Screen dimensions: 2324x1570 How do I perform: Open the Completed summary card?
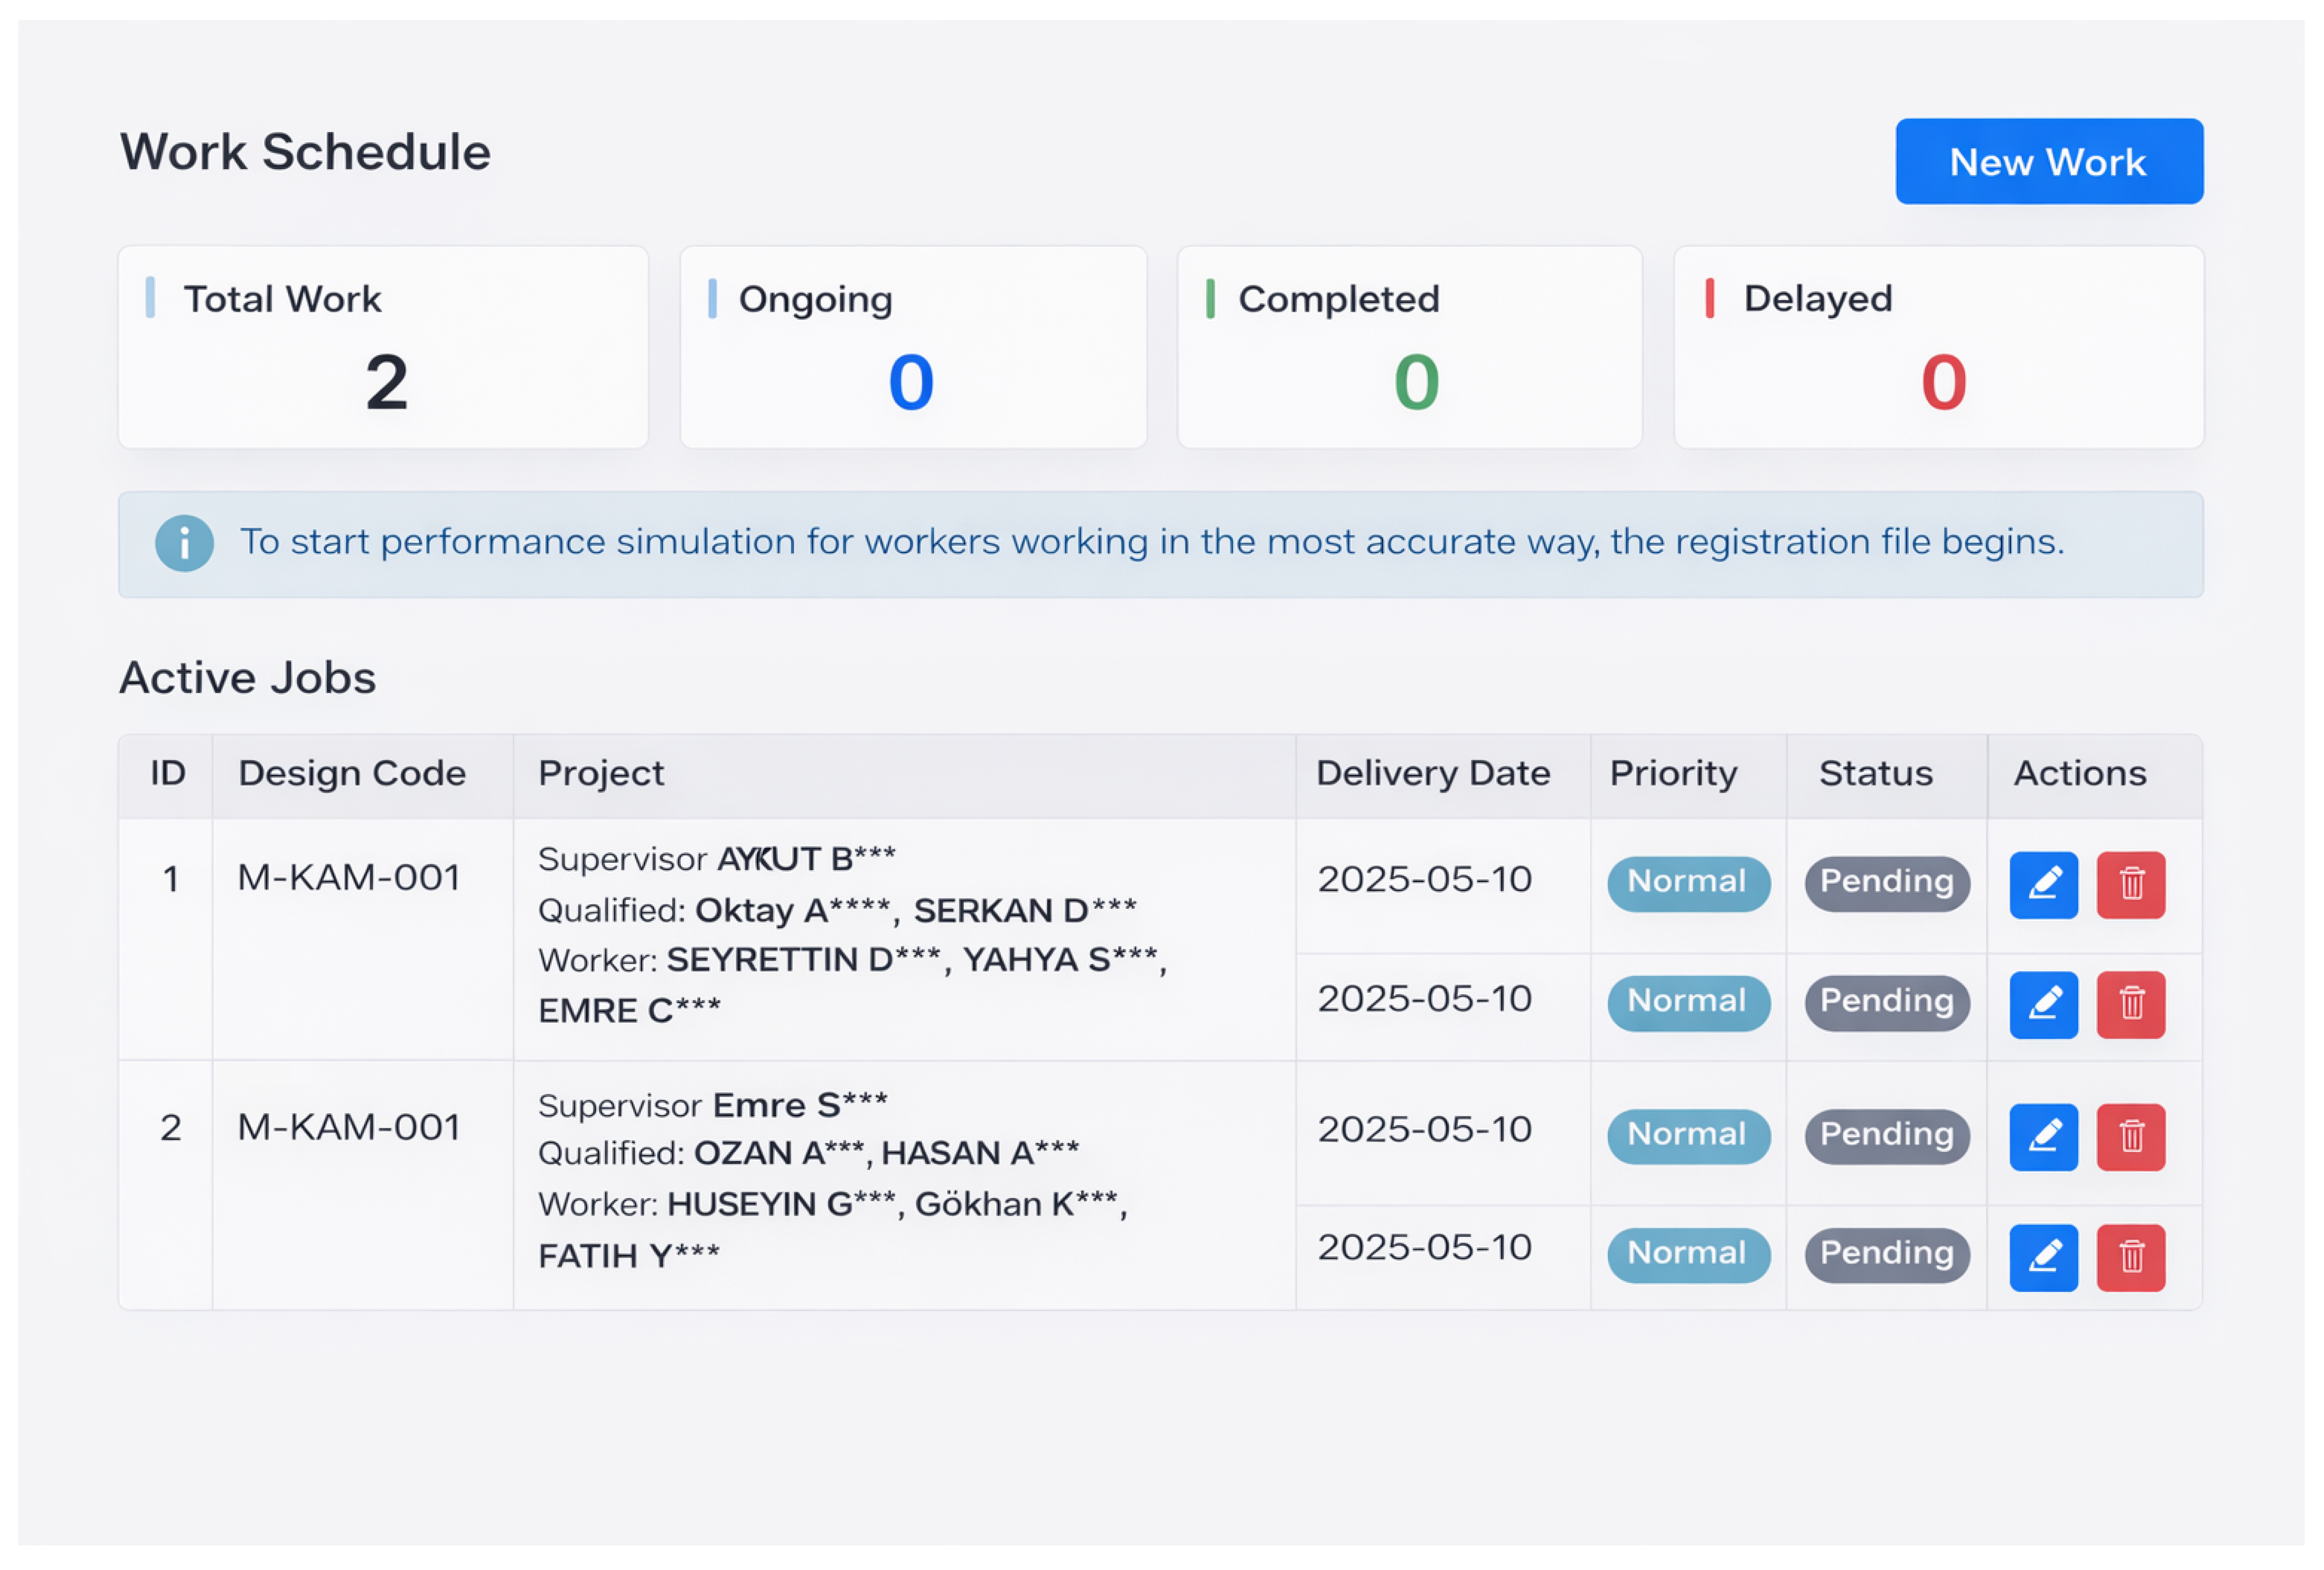(x=1409, y=346)
